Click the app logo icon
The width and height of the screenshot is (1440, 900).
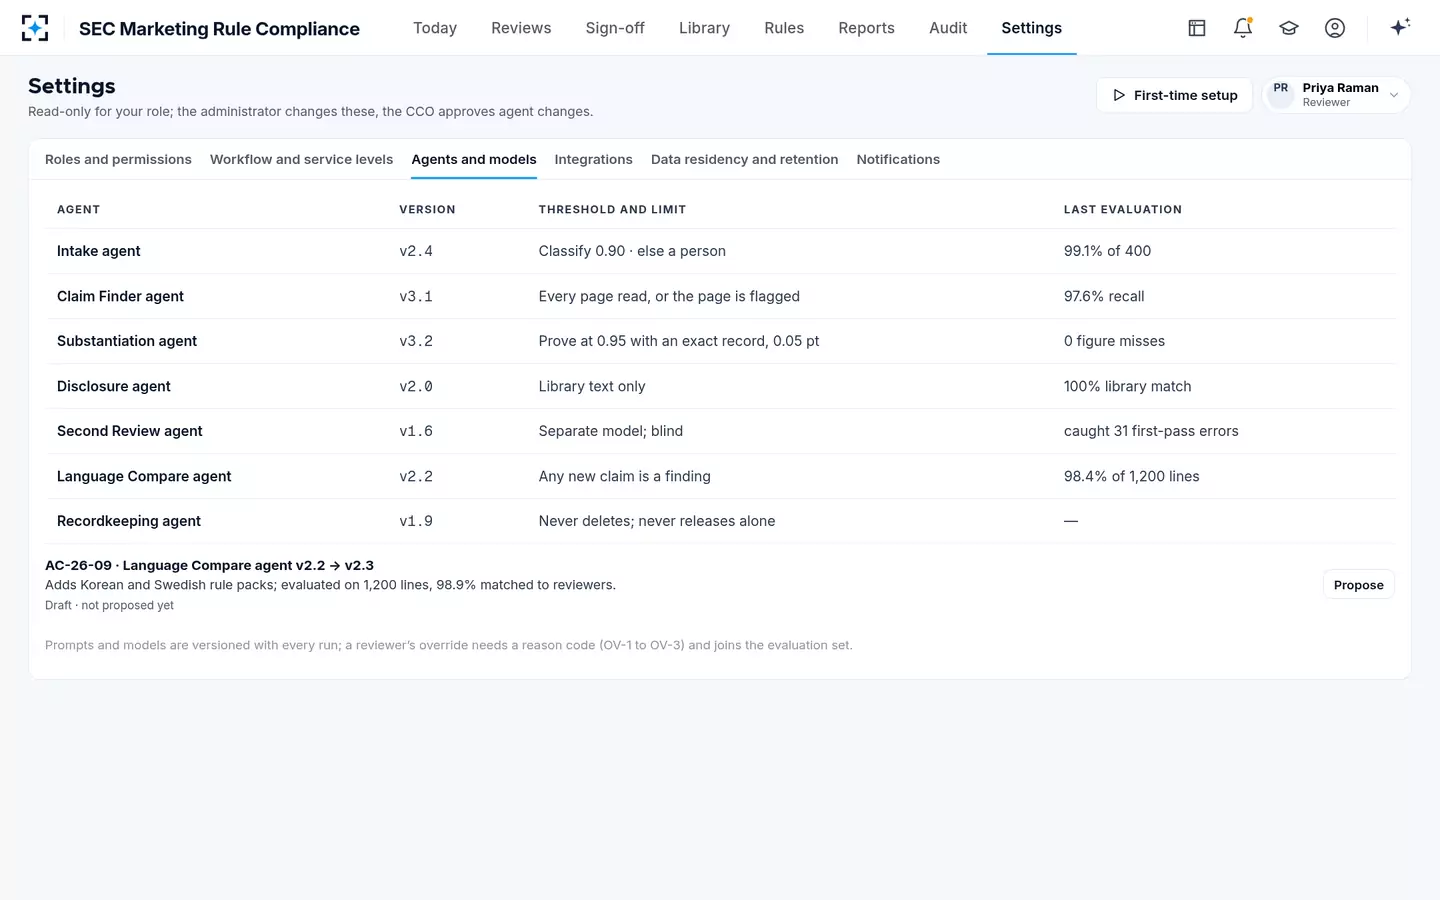(35, 28)
